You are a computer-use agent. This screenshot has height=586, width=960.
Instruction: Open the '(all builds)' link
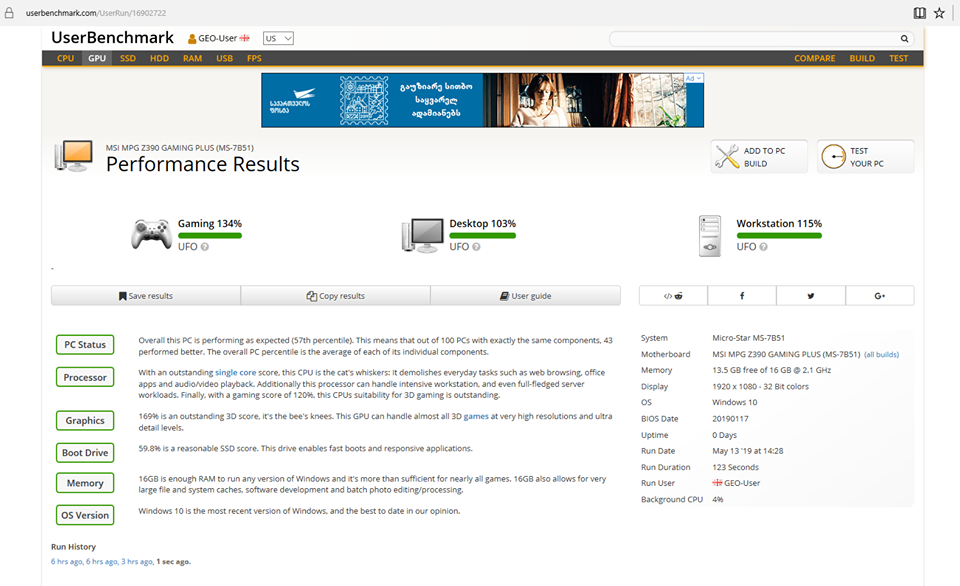(x=882, y=355)
